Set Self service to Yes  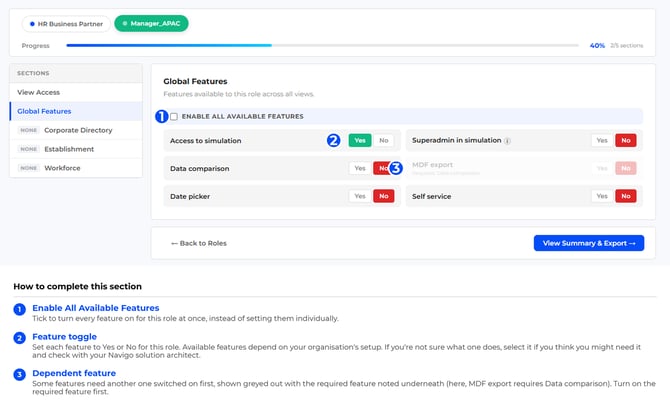tap(602, 196)
